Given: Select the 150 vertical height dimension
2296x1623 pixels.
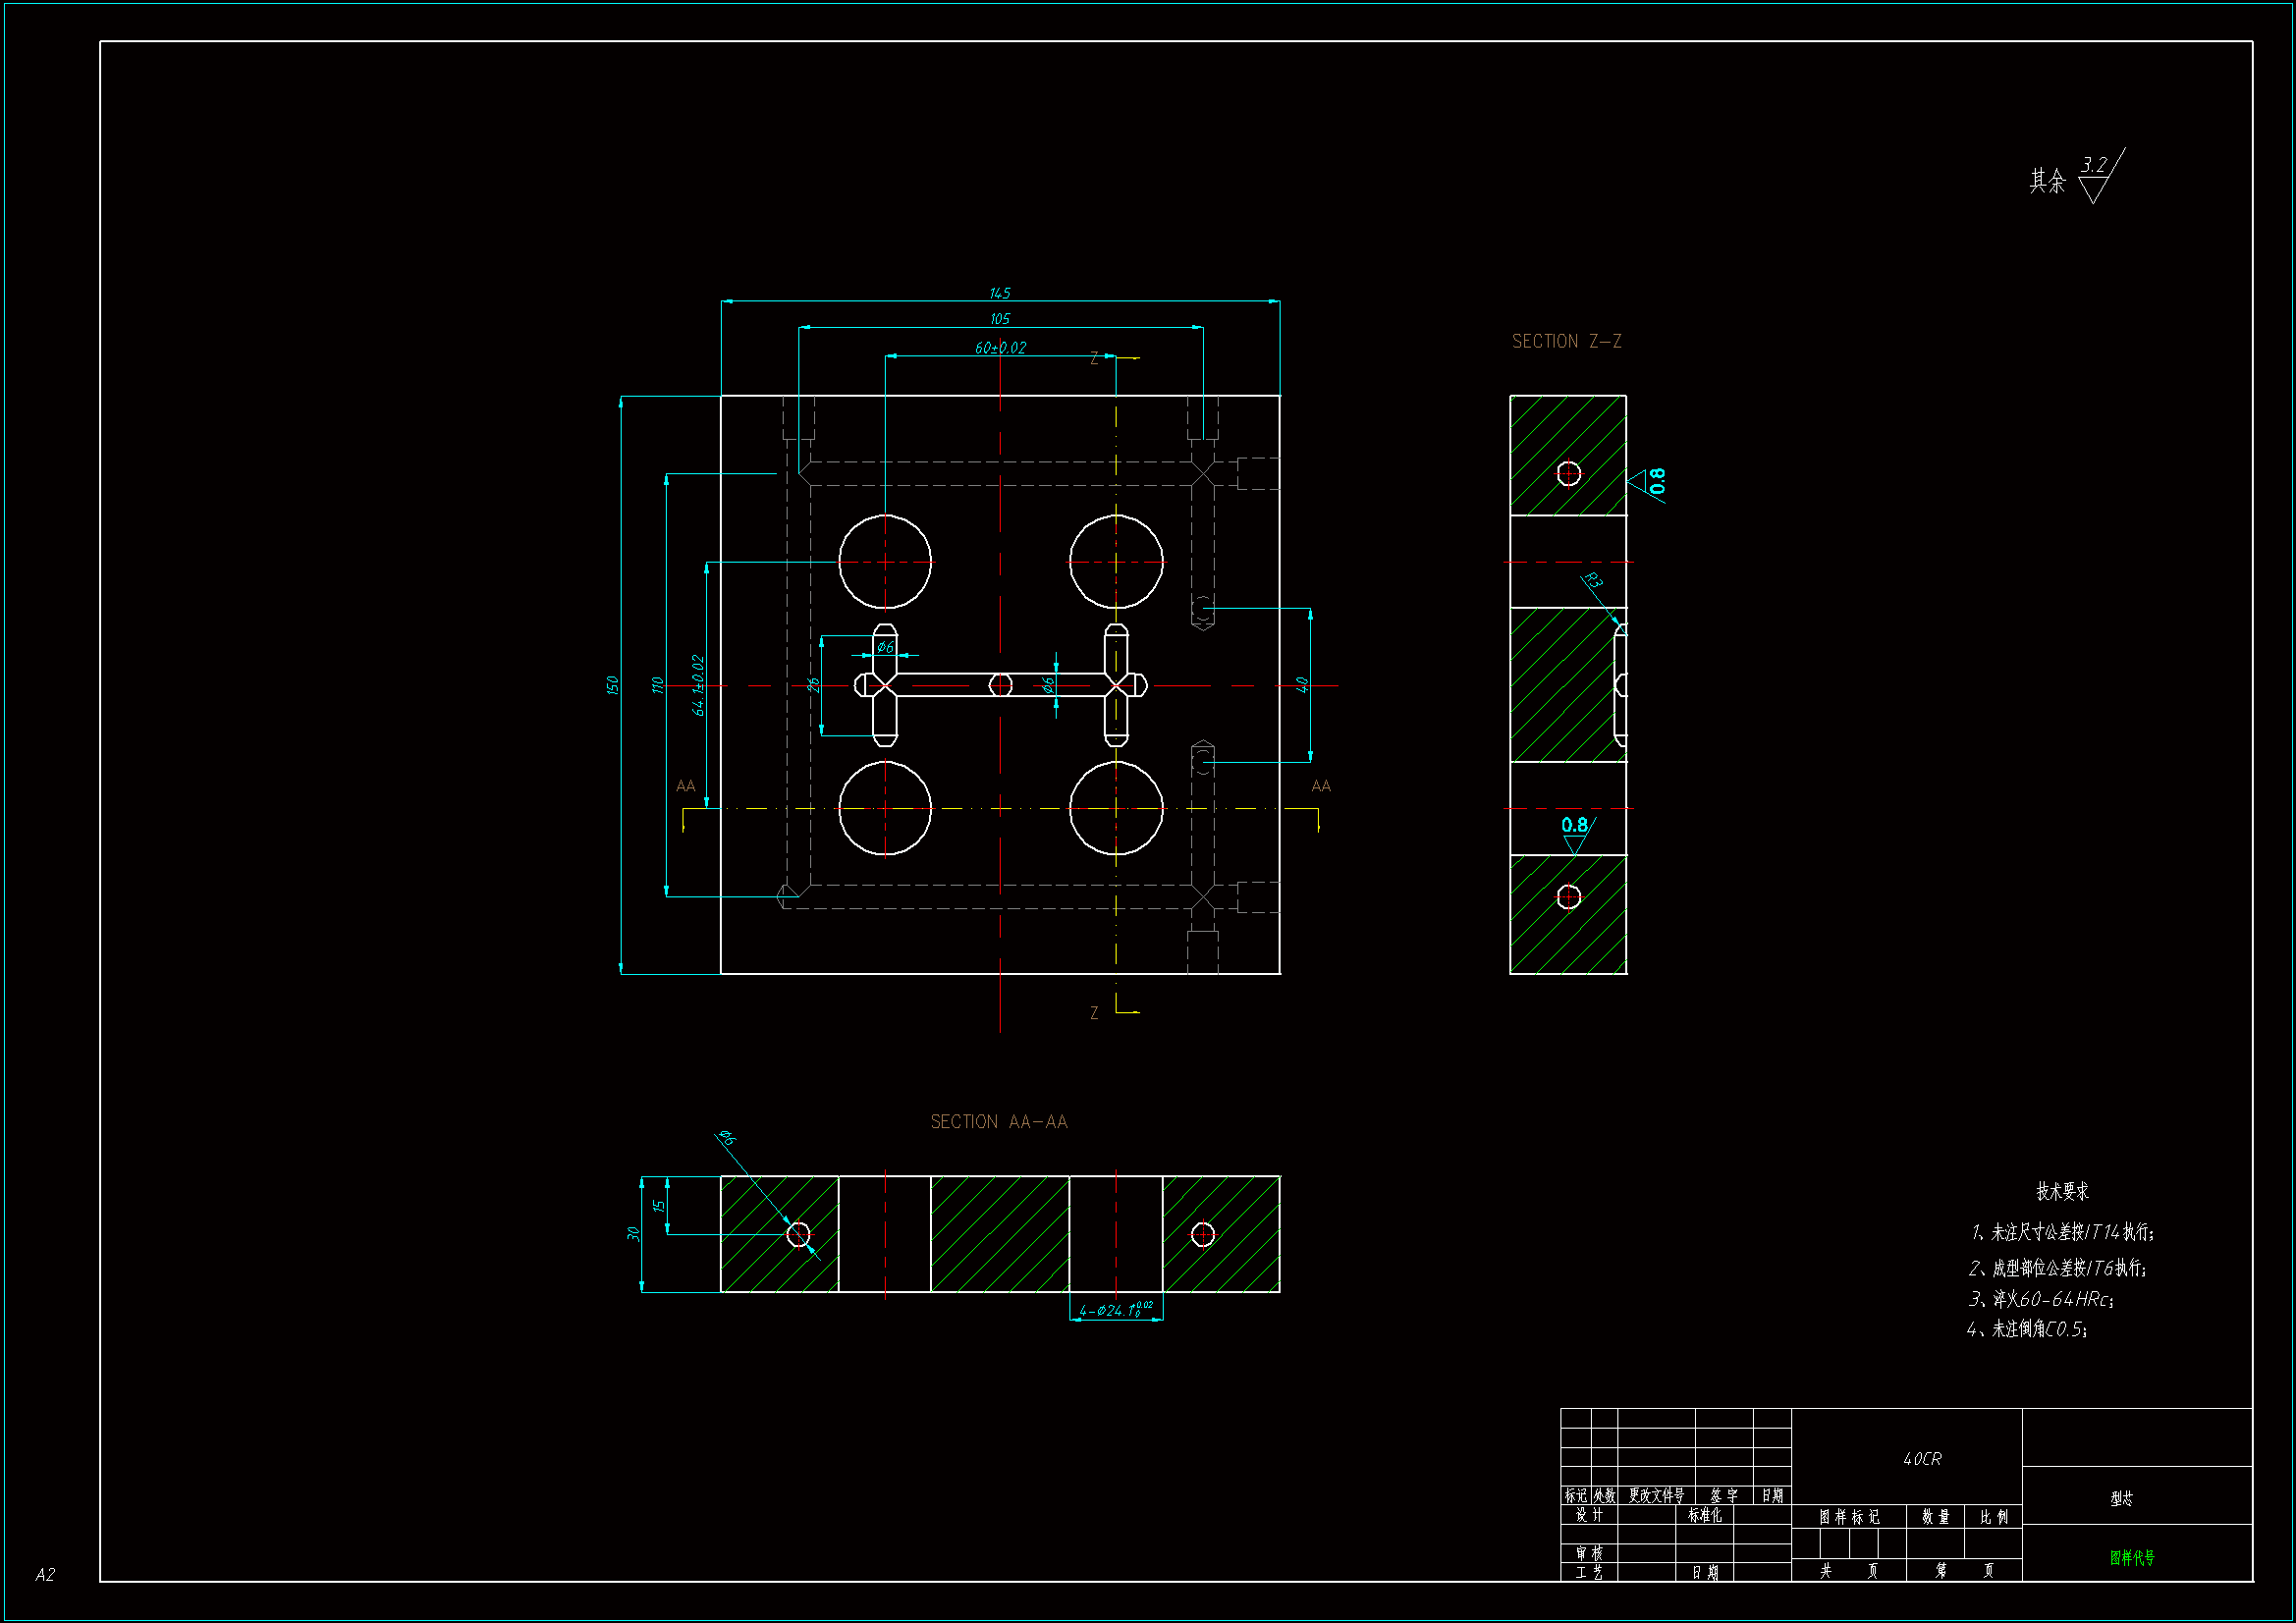Looking at the screenshot, I should [612, 685].
